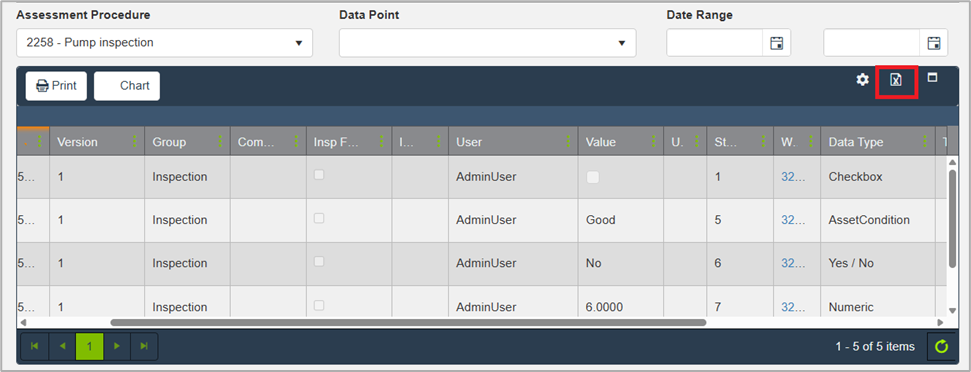Select the 'Good' value cell
This screenshot has width=971, height=372.
pos(620,220)
